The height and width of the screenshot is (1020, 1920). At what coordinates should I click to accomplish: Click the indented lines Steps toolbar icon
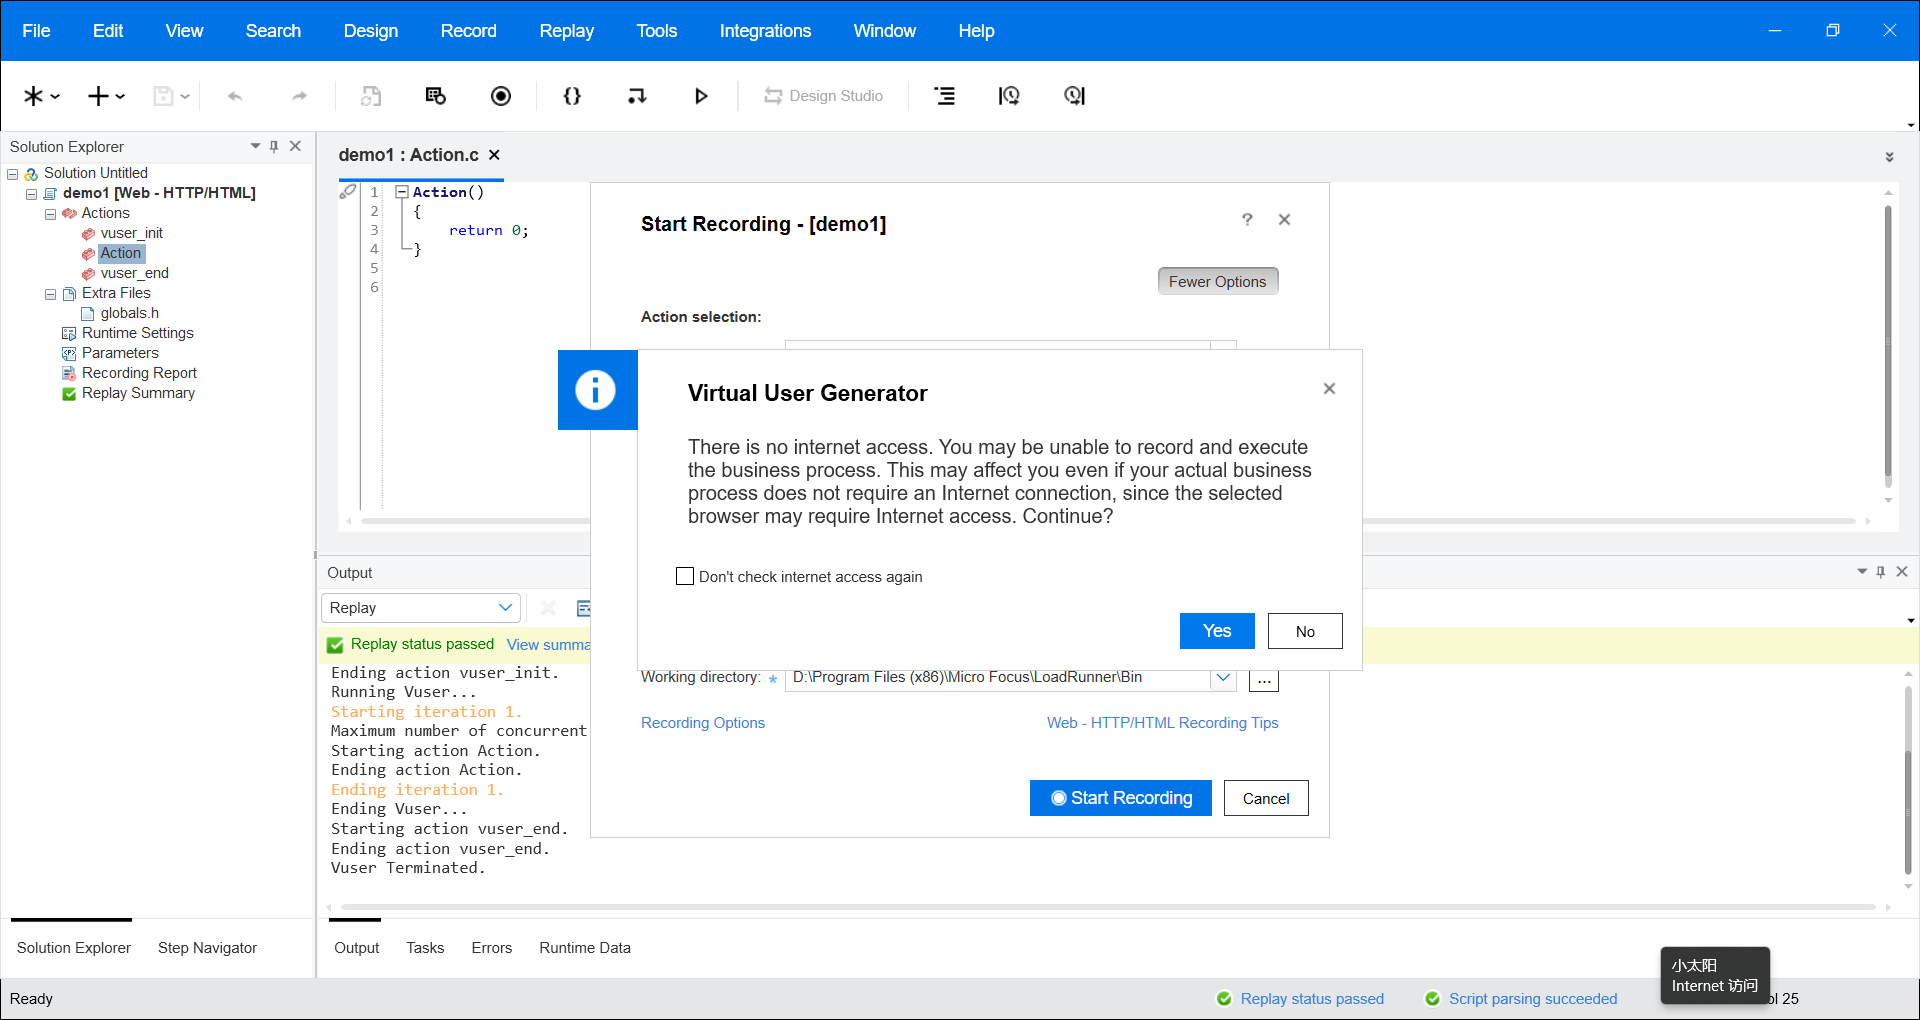944,96
